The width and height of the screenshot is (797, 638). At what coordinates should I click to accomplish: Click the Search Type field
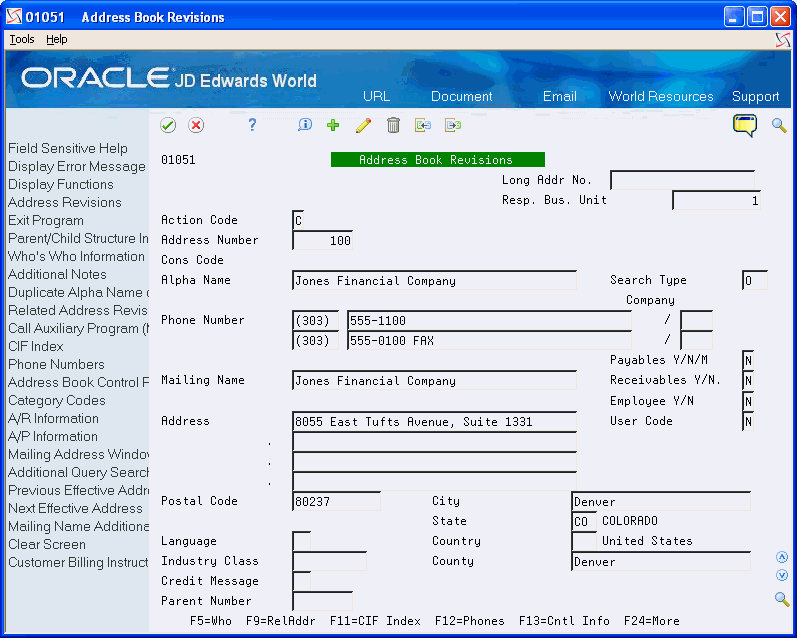coord(754,280)
